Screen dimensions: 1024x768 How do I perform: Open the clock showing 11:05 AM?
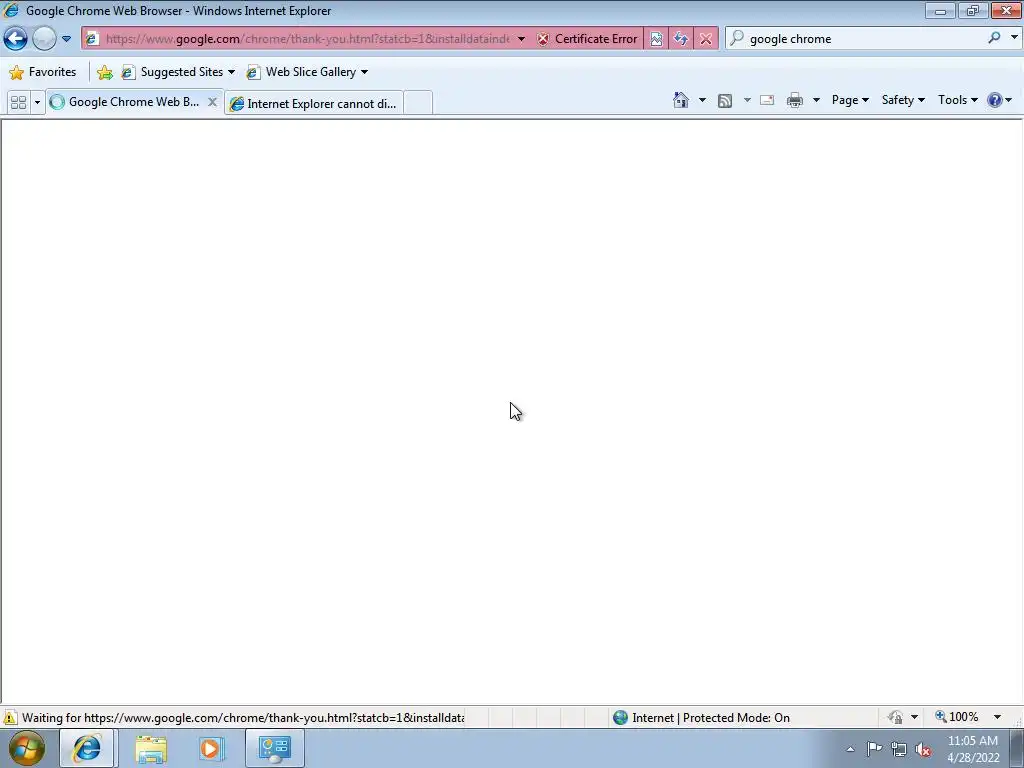coord(973,749)
